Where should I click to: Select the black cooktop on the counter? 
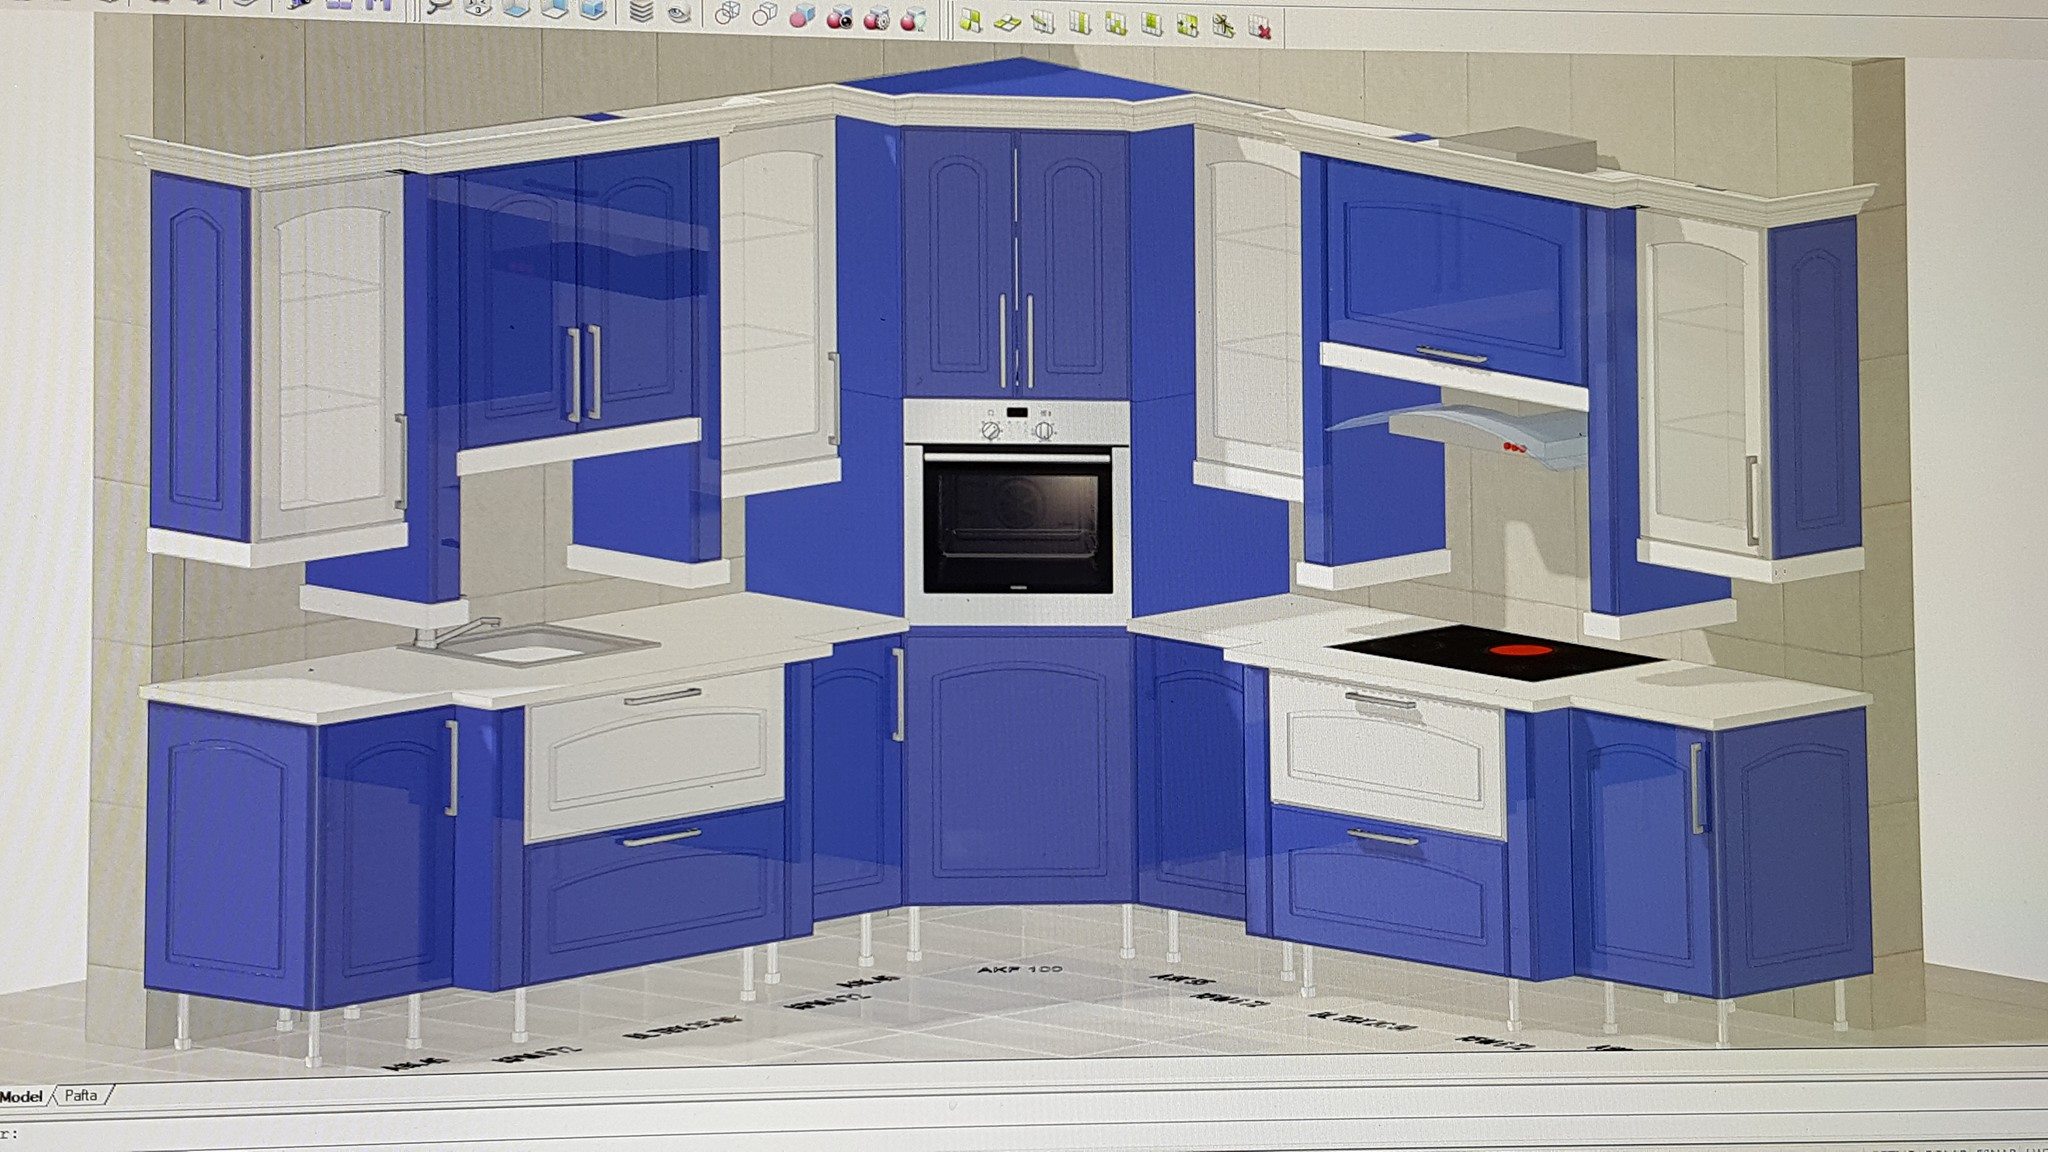click(x=1497, y=655)
